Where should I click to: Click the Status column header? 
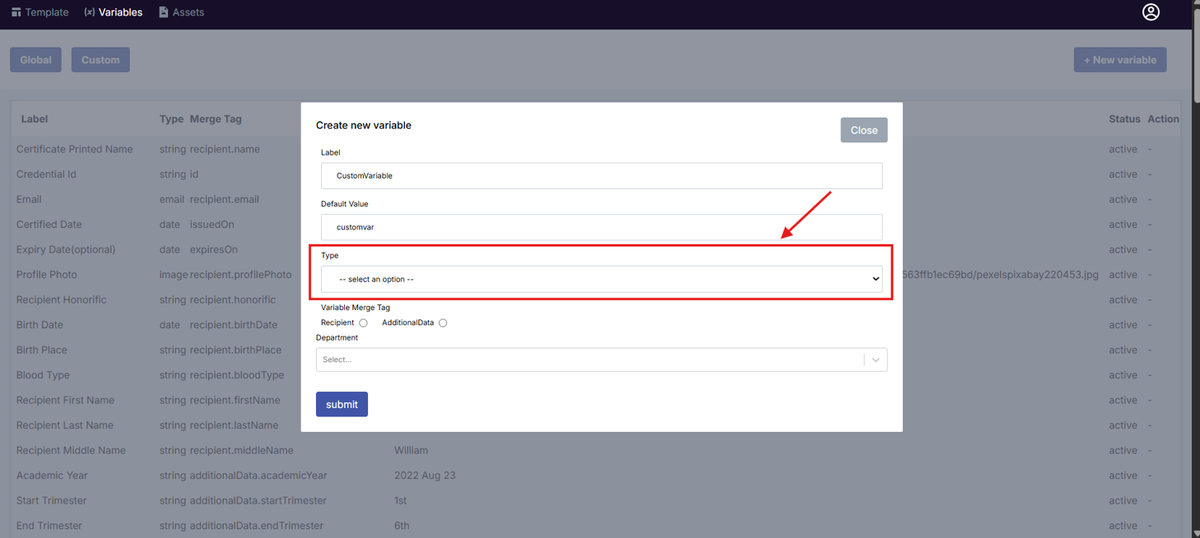coord(1124,119)
